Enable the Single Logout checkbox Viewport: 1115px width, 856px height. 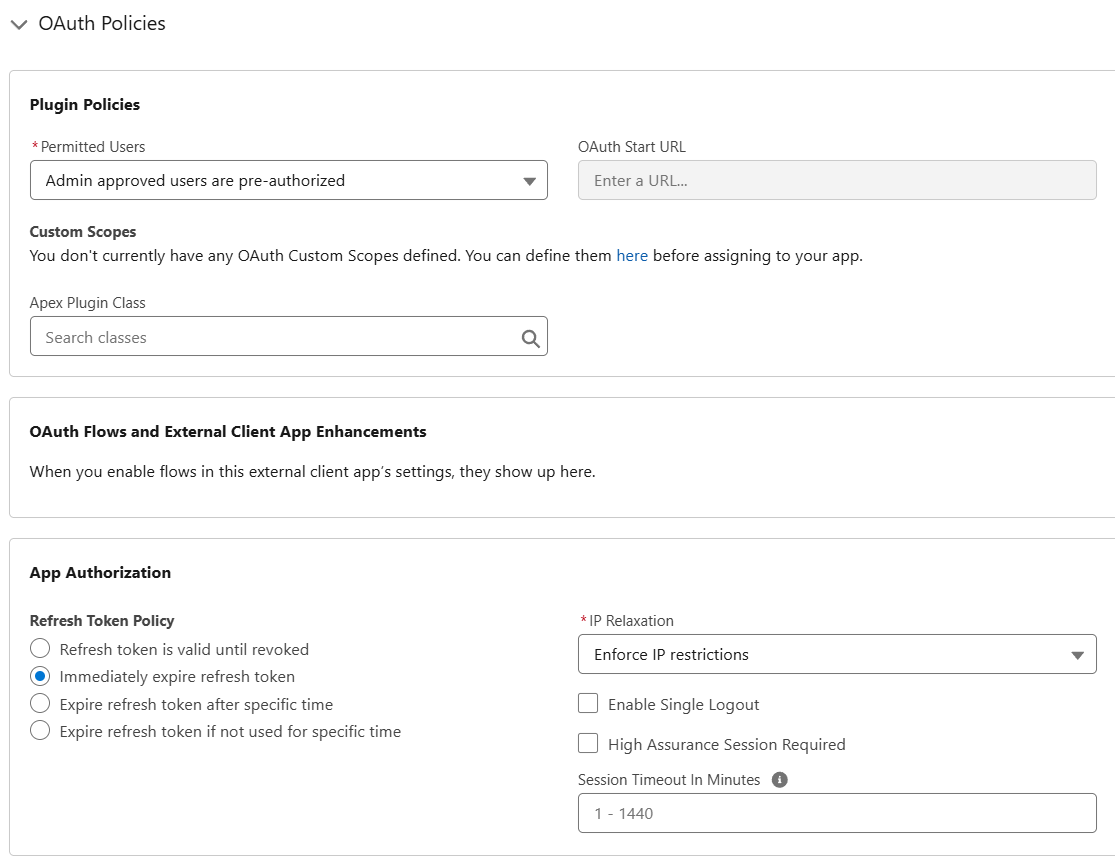click(x=588, y=703)
